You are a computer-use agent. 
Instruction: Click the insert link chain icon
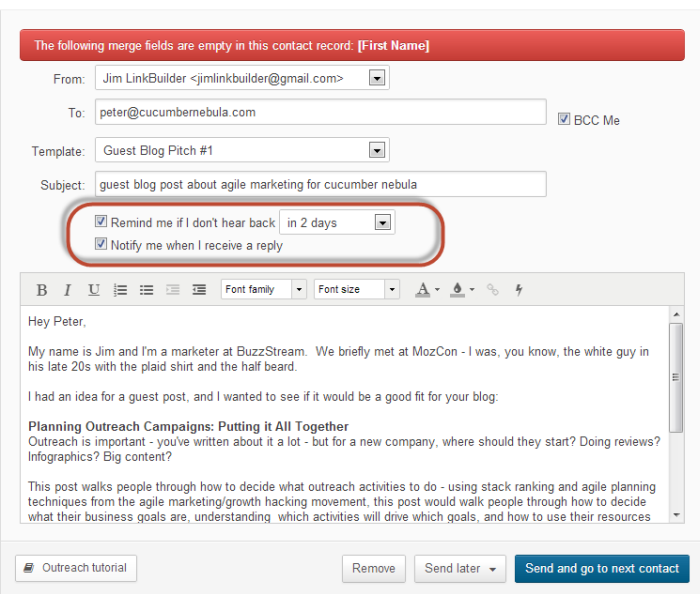click(492, 290)
